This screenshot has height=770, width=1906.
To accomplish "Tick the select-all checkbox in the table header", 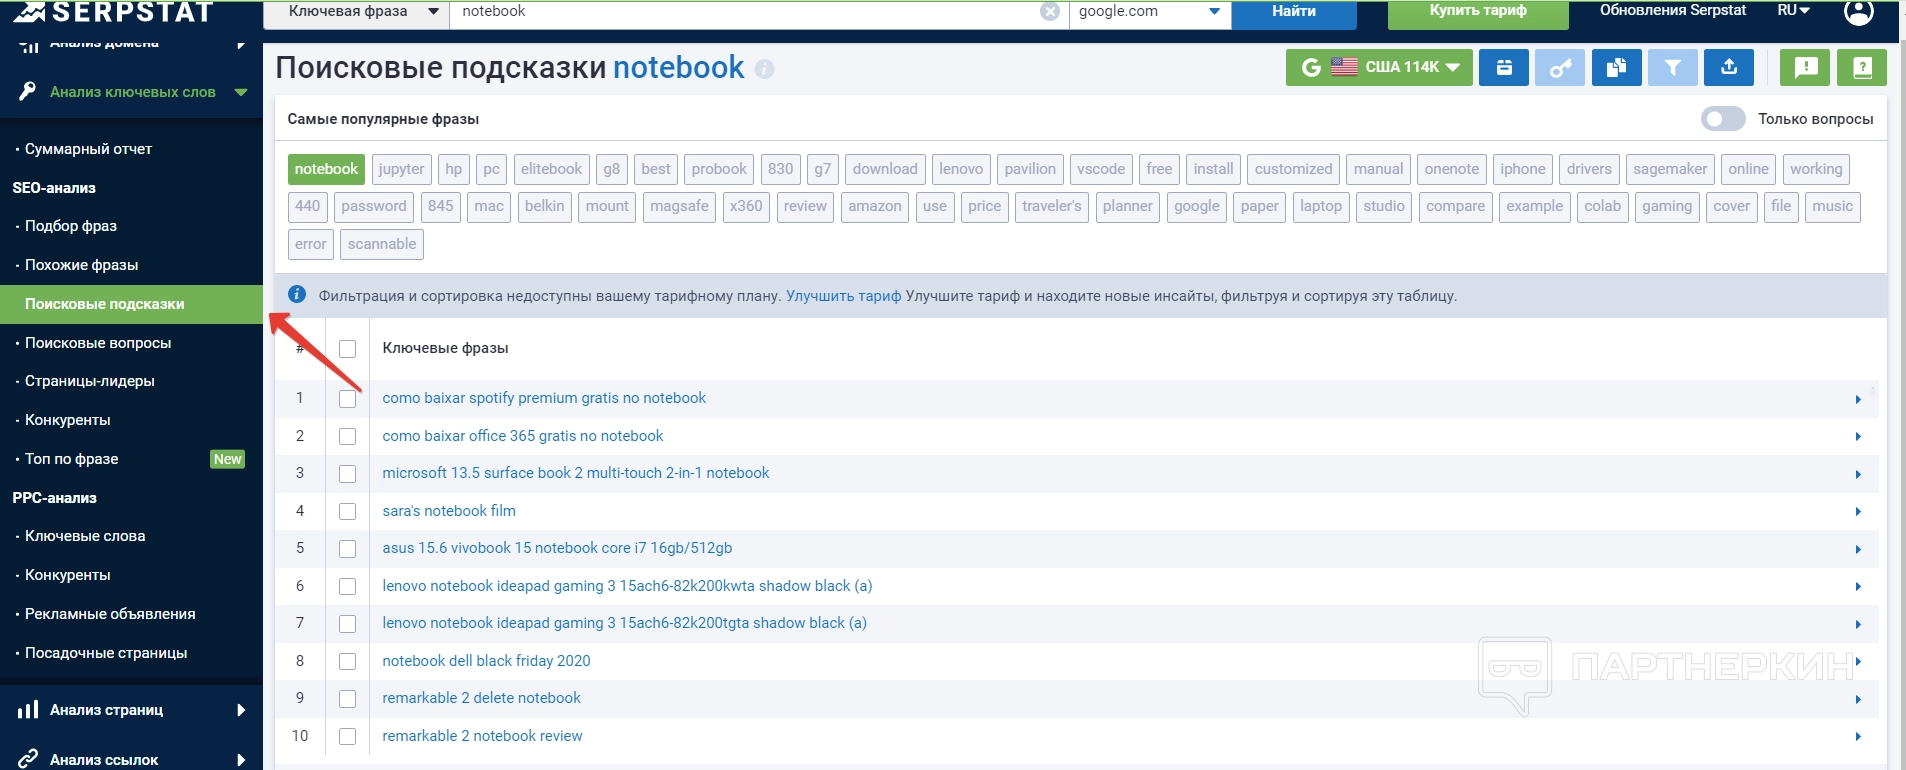I will point(348,349).
